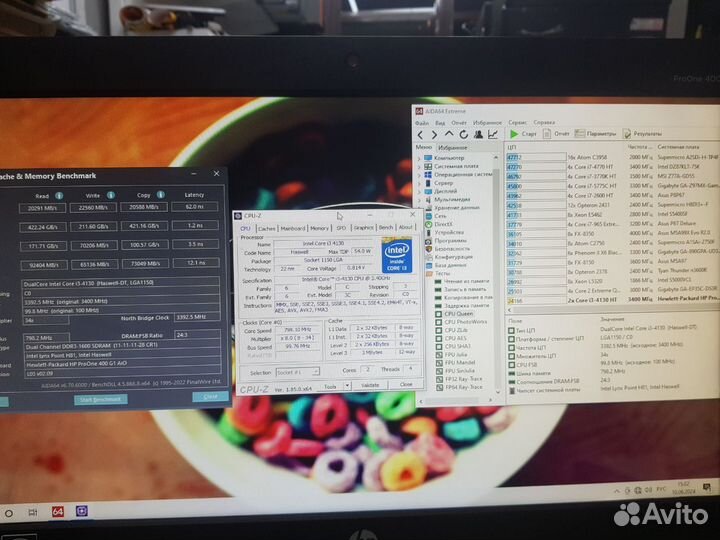
Task: Select Программы in the AIDA64 tree
Action: [445, 241]
